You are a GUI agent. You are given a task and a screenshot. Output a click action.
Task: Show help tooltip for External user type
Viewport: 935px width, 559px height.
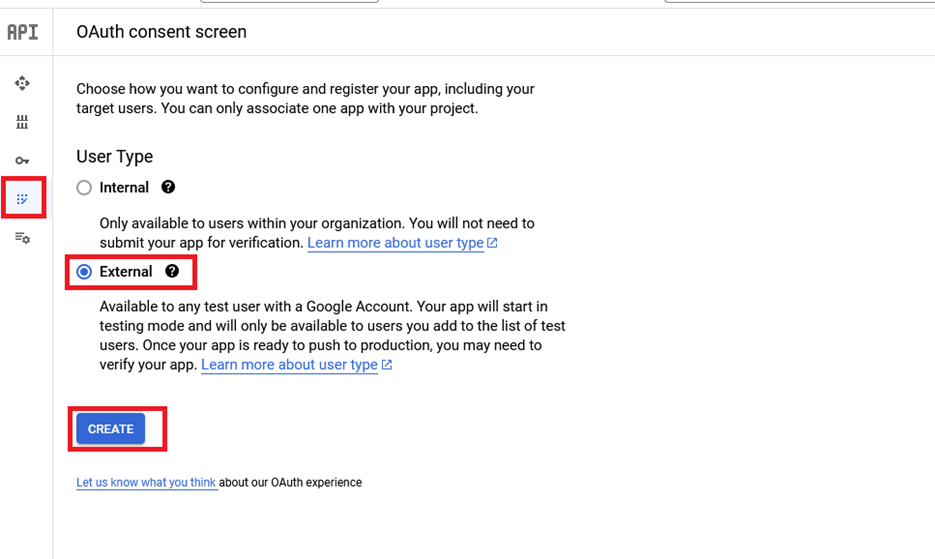click(x=172, y=271)
